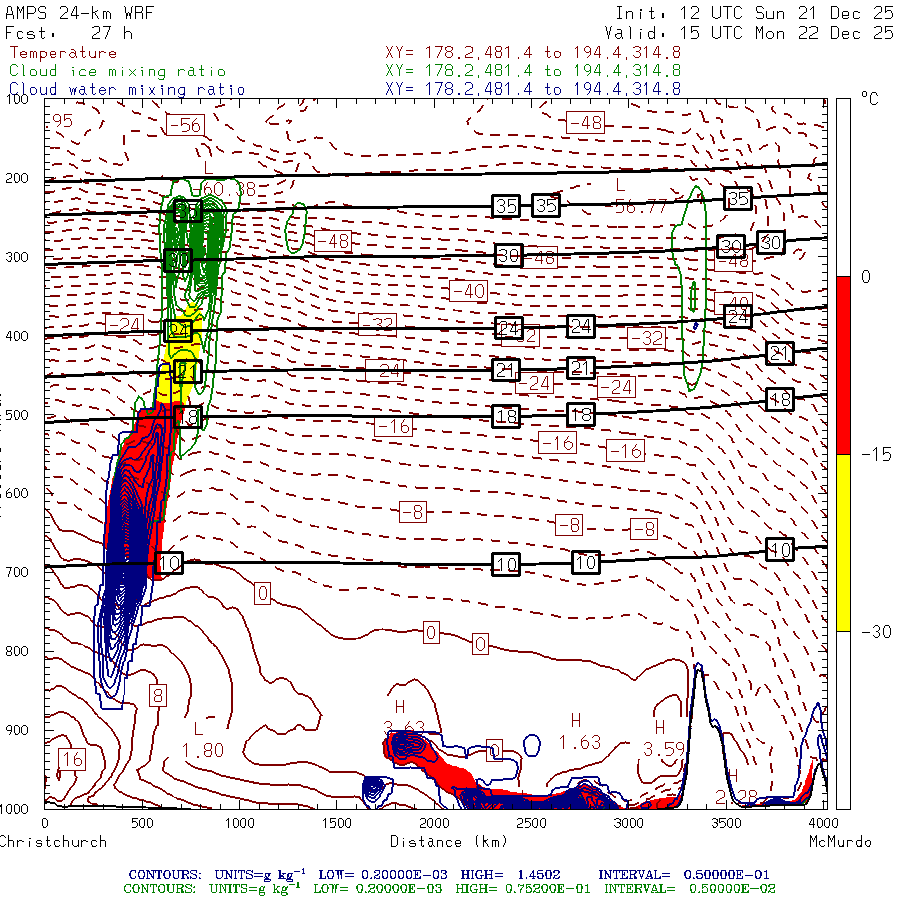
Task: Click the "1.80" low value label
Action: (x=203, y=751)
